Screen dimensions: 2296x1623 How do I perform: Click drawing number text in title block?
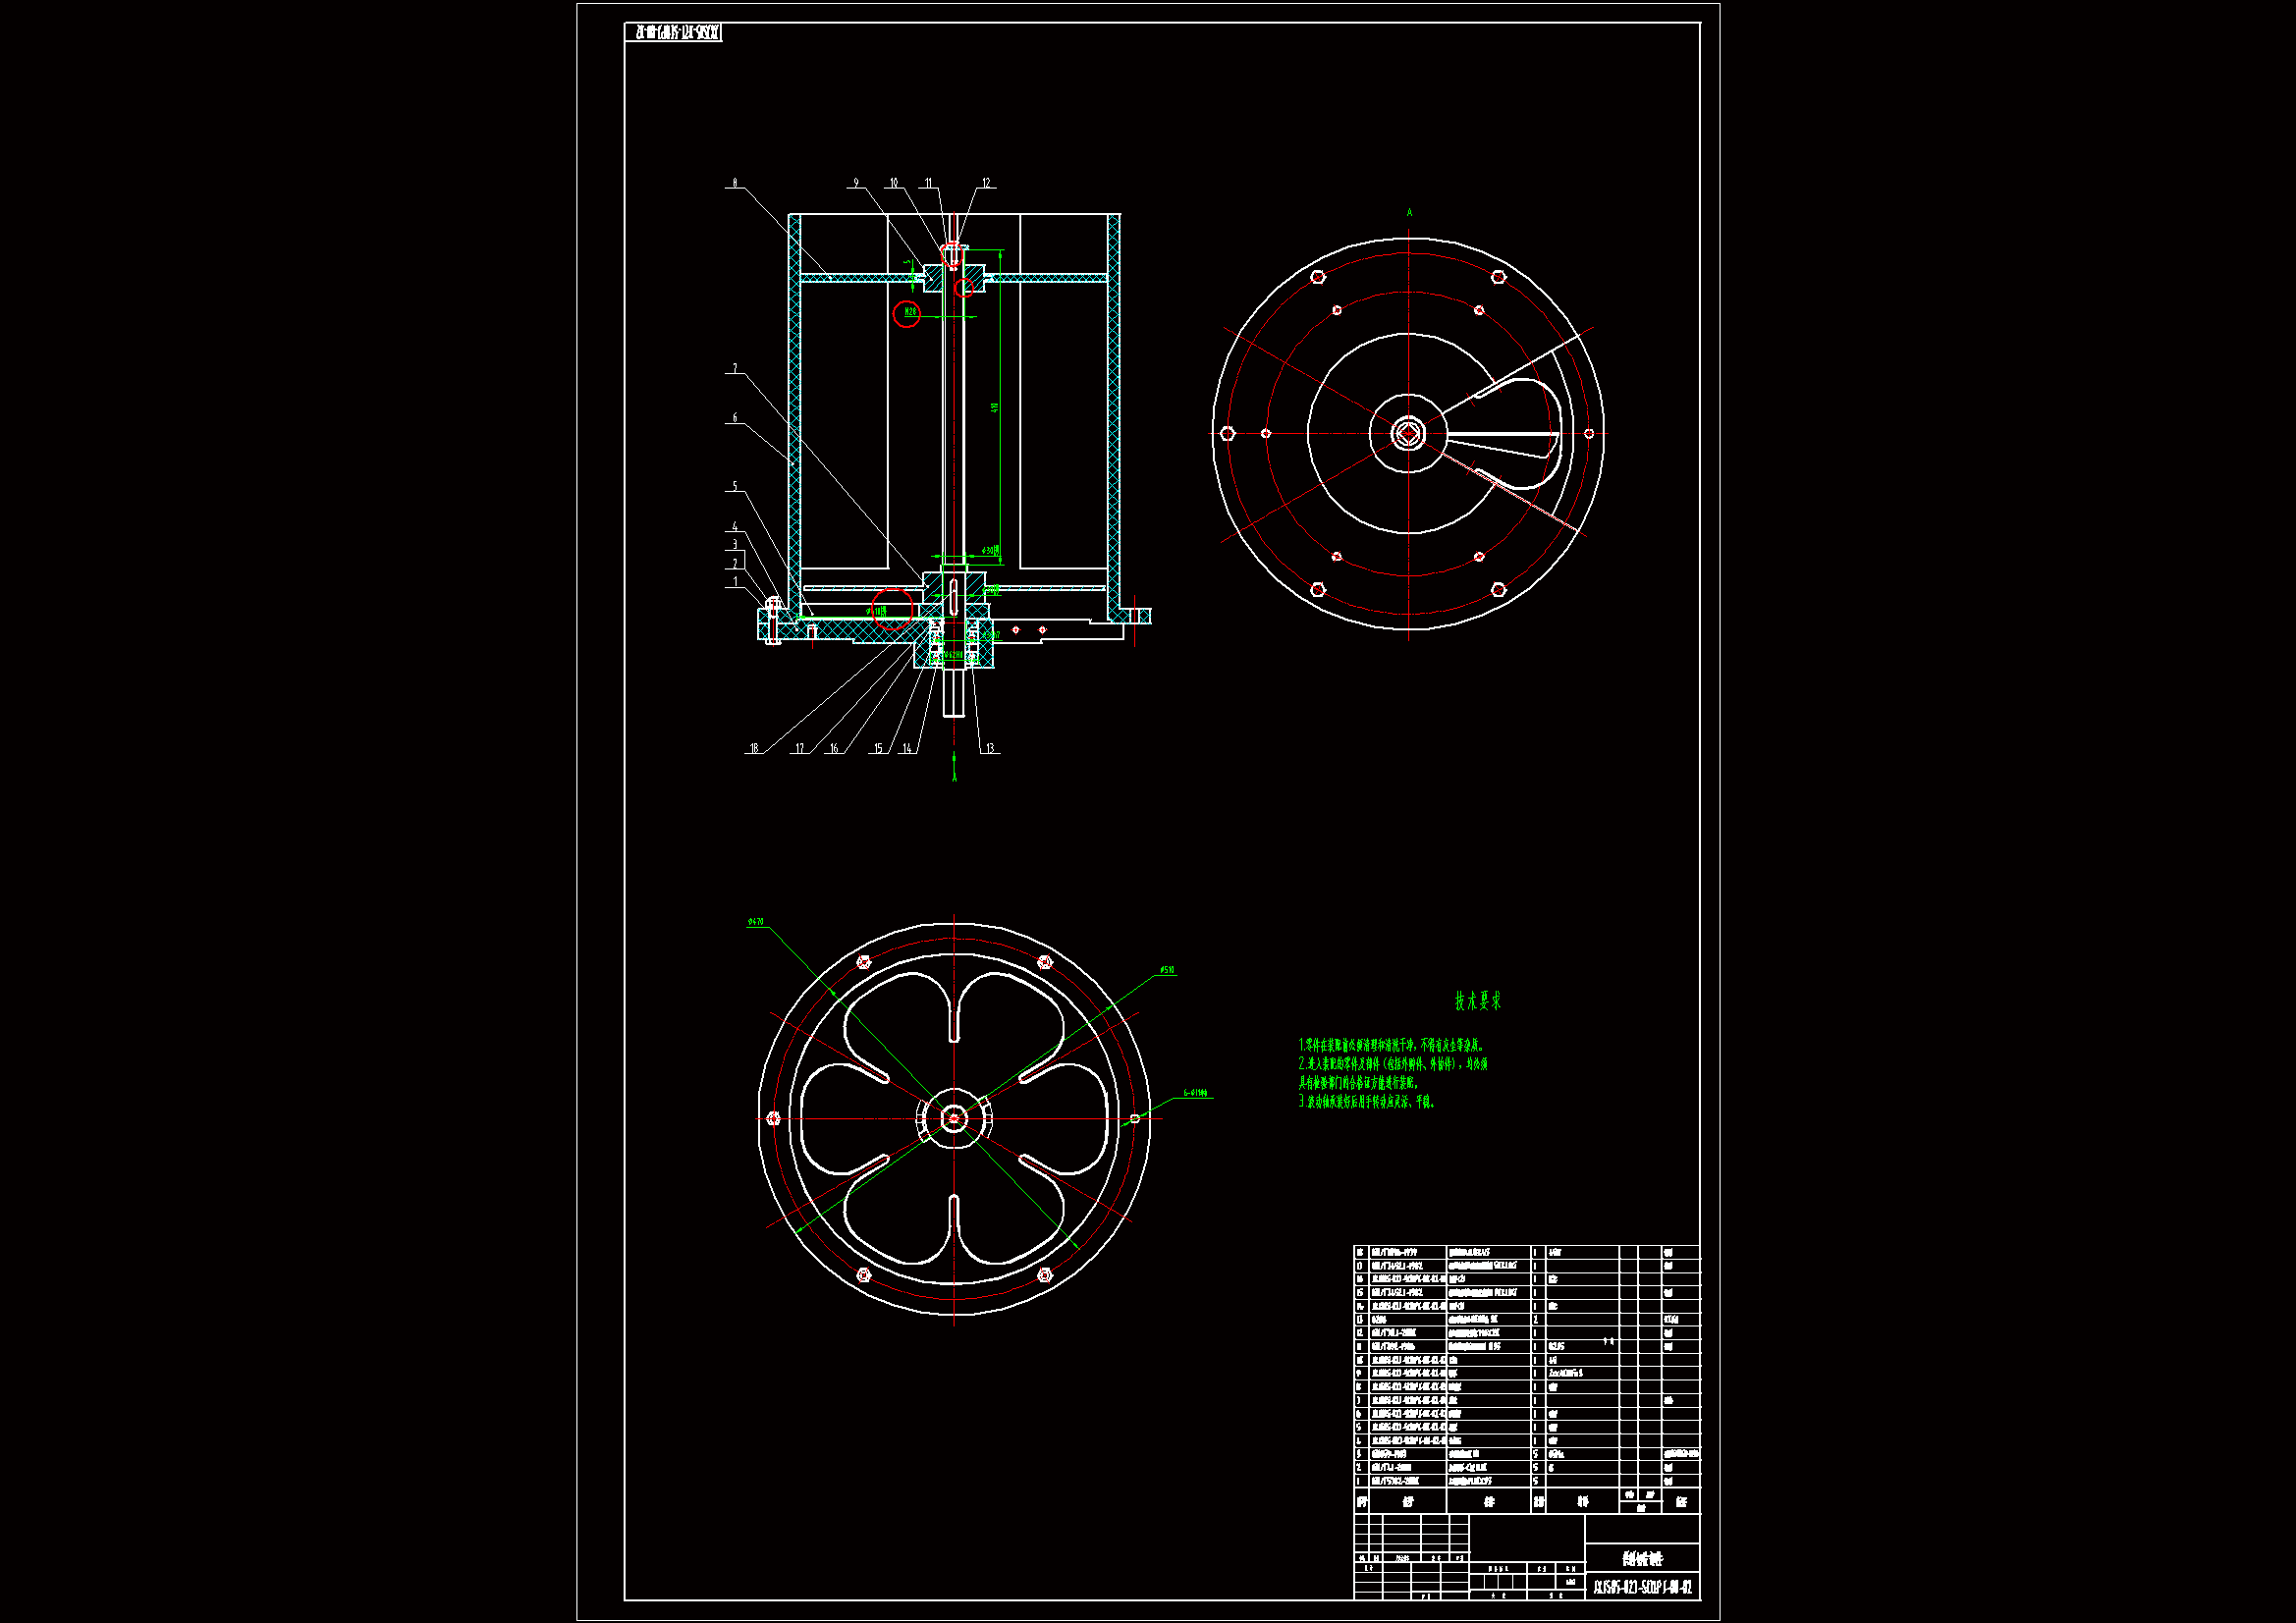(x=1642, y=1587)
